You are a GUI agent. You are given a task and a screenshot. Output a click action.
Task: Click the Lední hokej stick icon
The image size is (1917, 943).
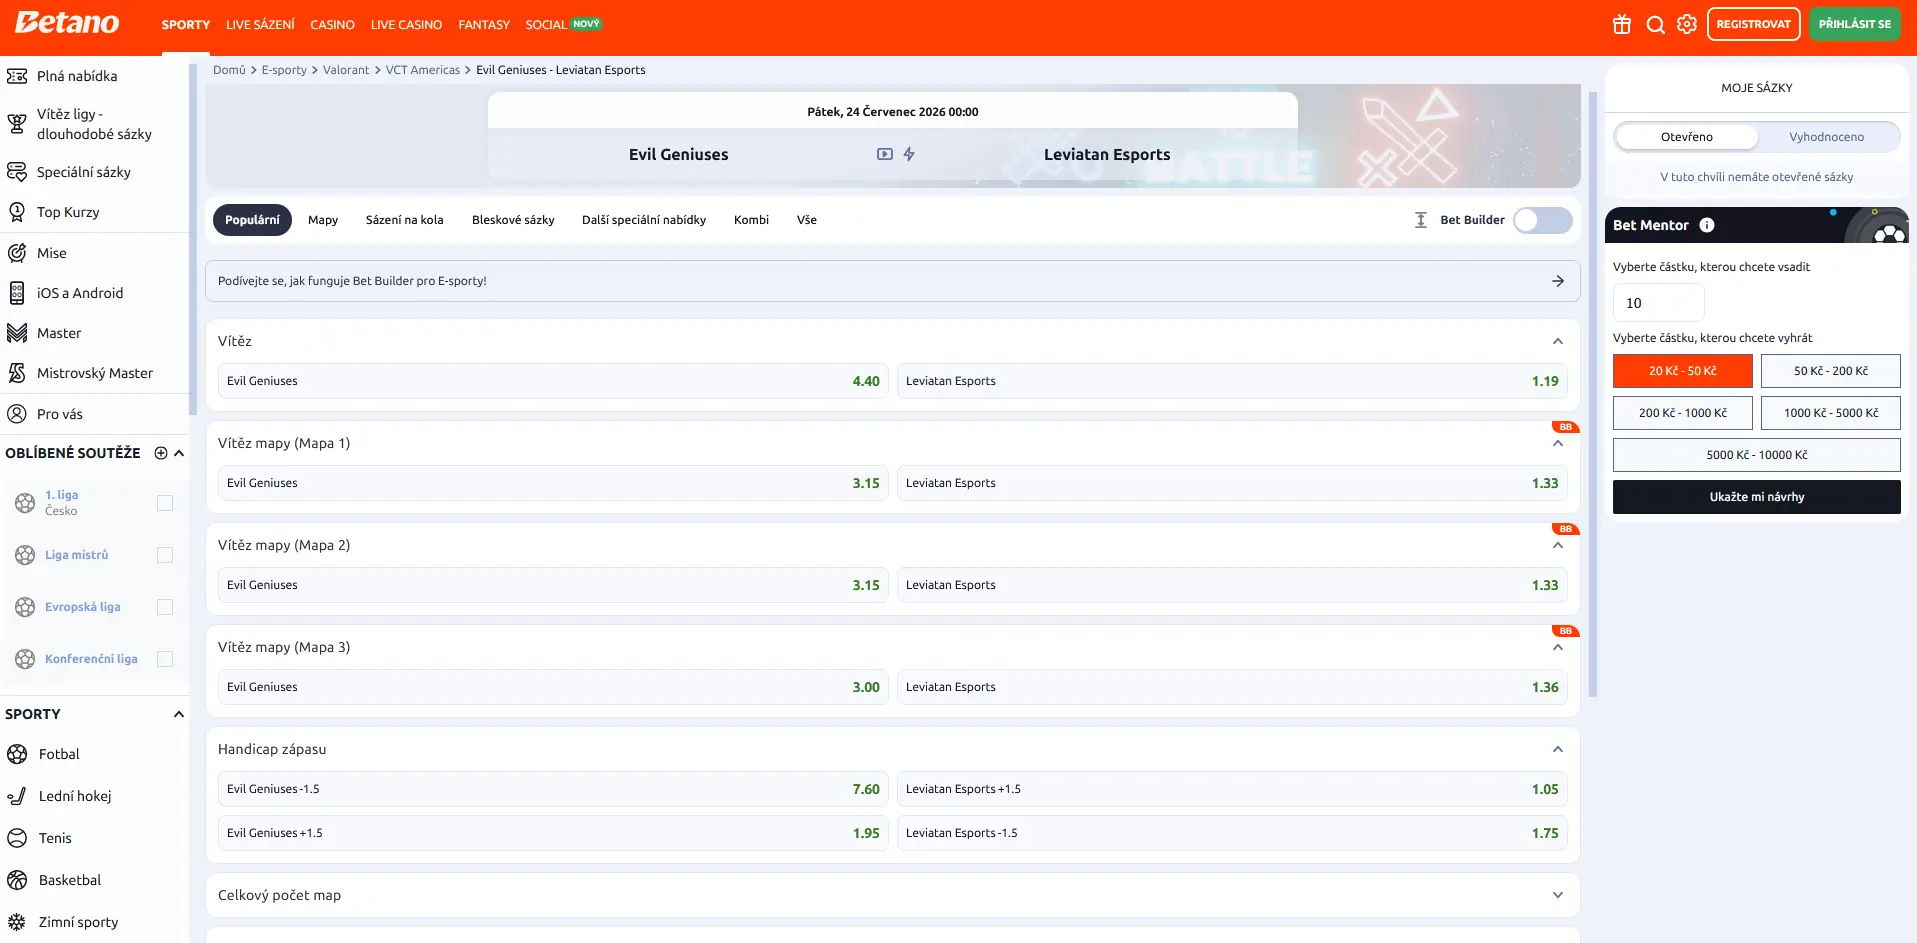17,796
